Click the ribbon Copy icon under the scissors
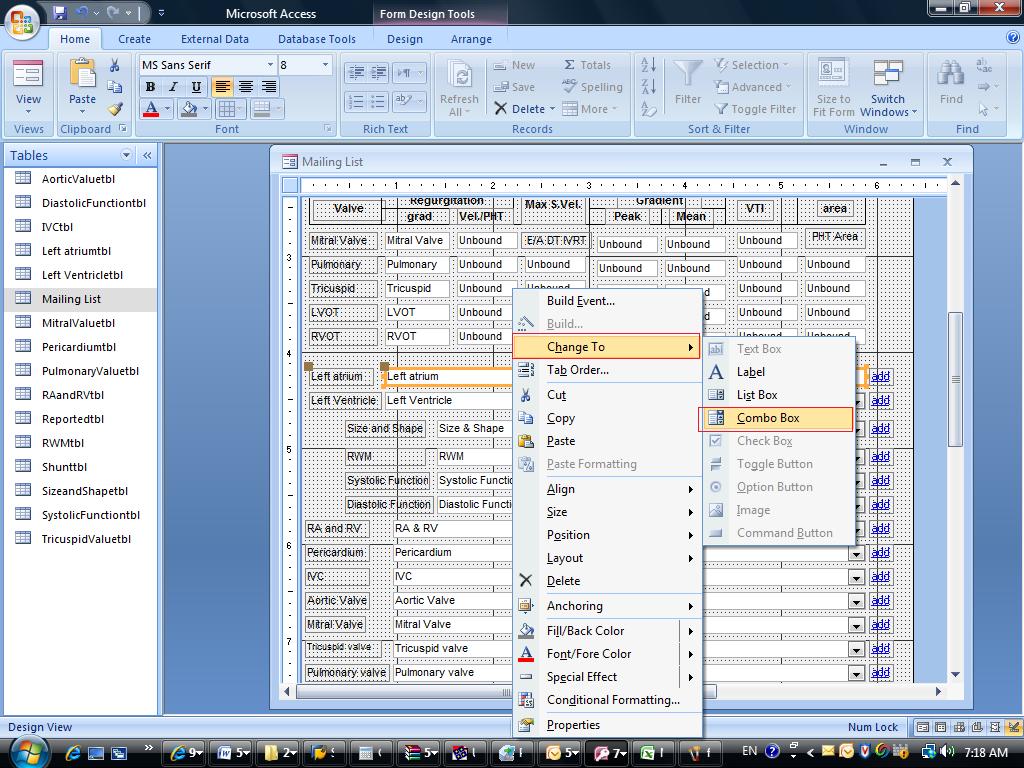 (115, 87)
